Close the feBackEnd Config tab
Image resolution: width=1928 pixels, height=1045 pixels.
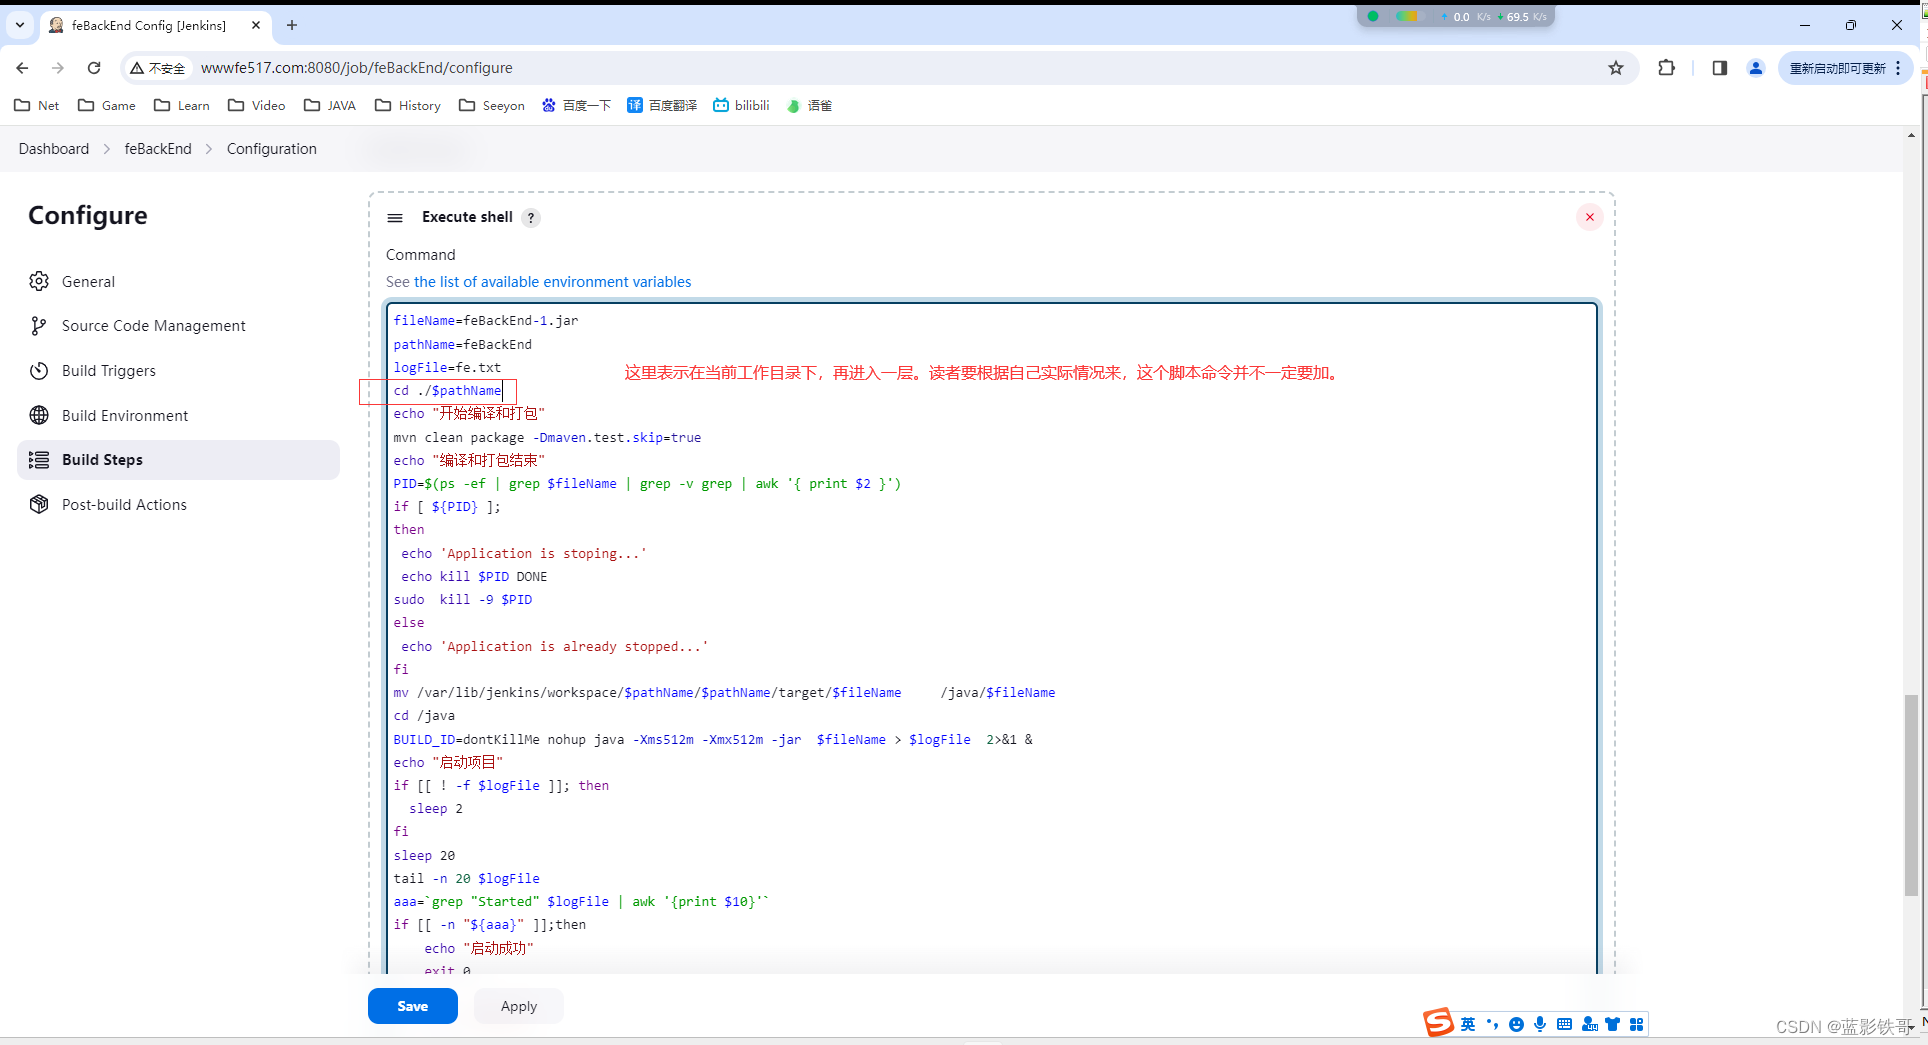(256, 25)
